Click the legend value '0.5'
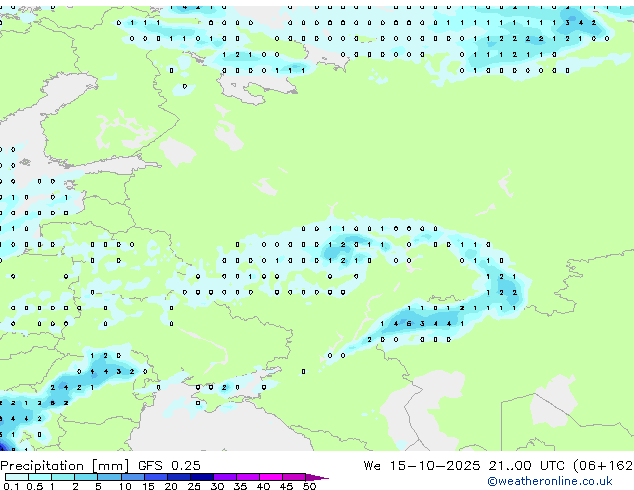The width and height of the screenshot is (634, 490). (x=34, y=486)
